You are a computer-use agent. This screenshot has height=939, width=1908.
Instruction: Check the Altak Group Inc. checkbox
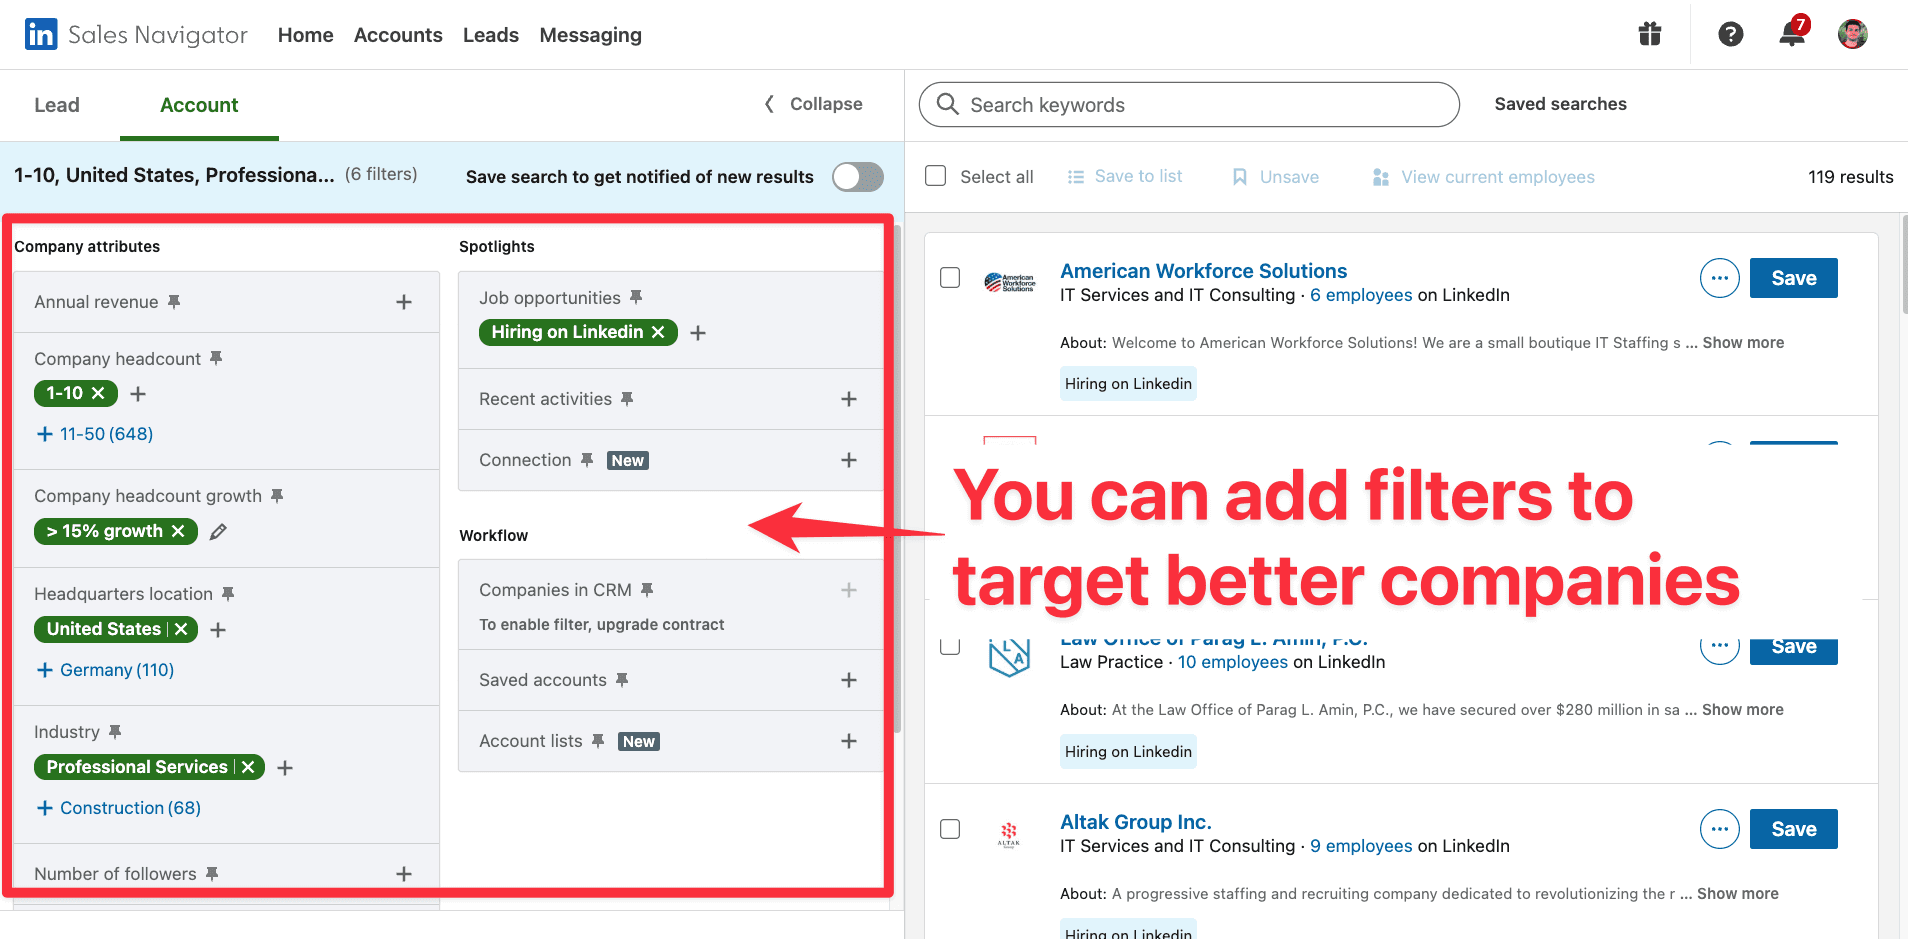coord(950,829)
